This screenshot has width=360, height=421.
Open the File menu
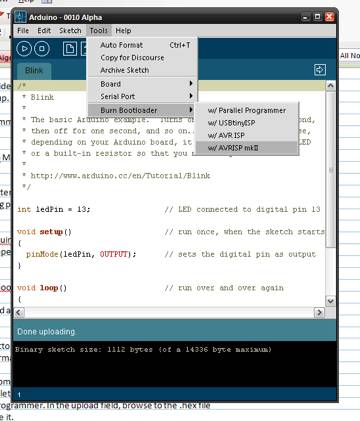point(23,31)
